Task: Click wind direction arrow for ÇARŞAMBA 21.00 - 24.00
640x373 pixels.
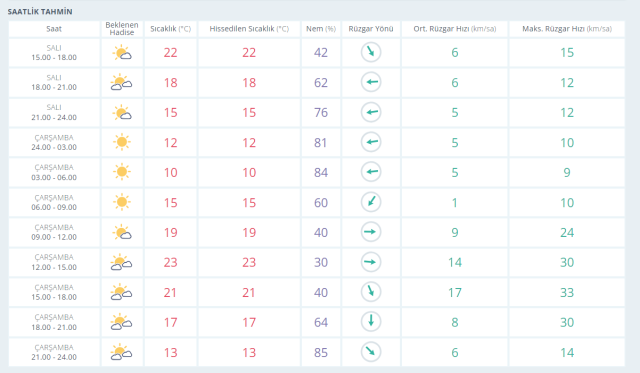Action: [x=371, y=352]
